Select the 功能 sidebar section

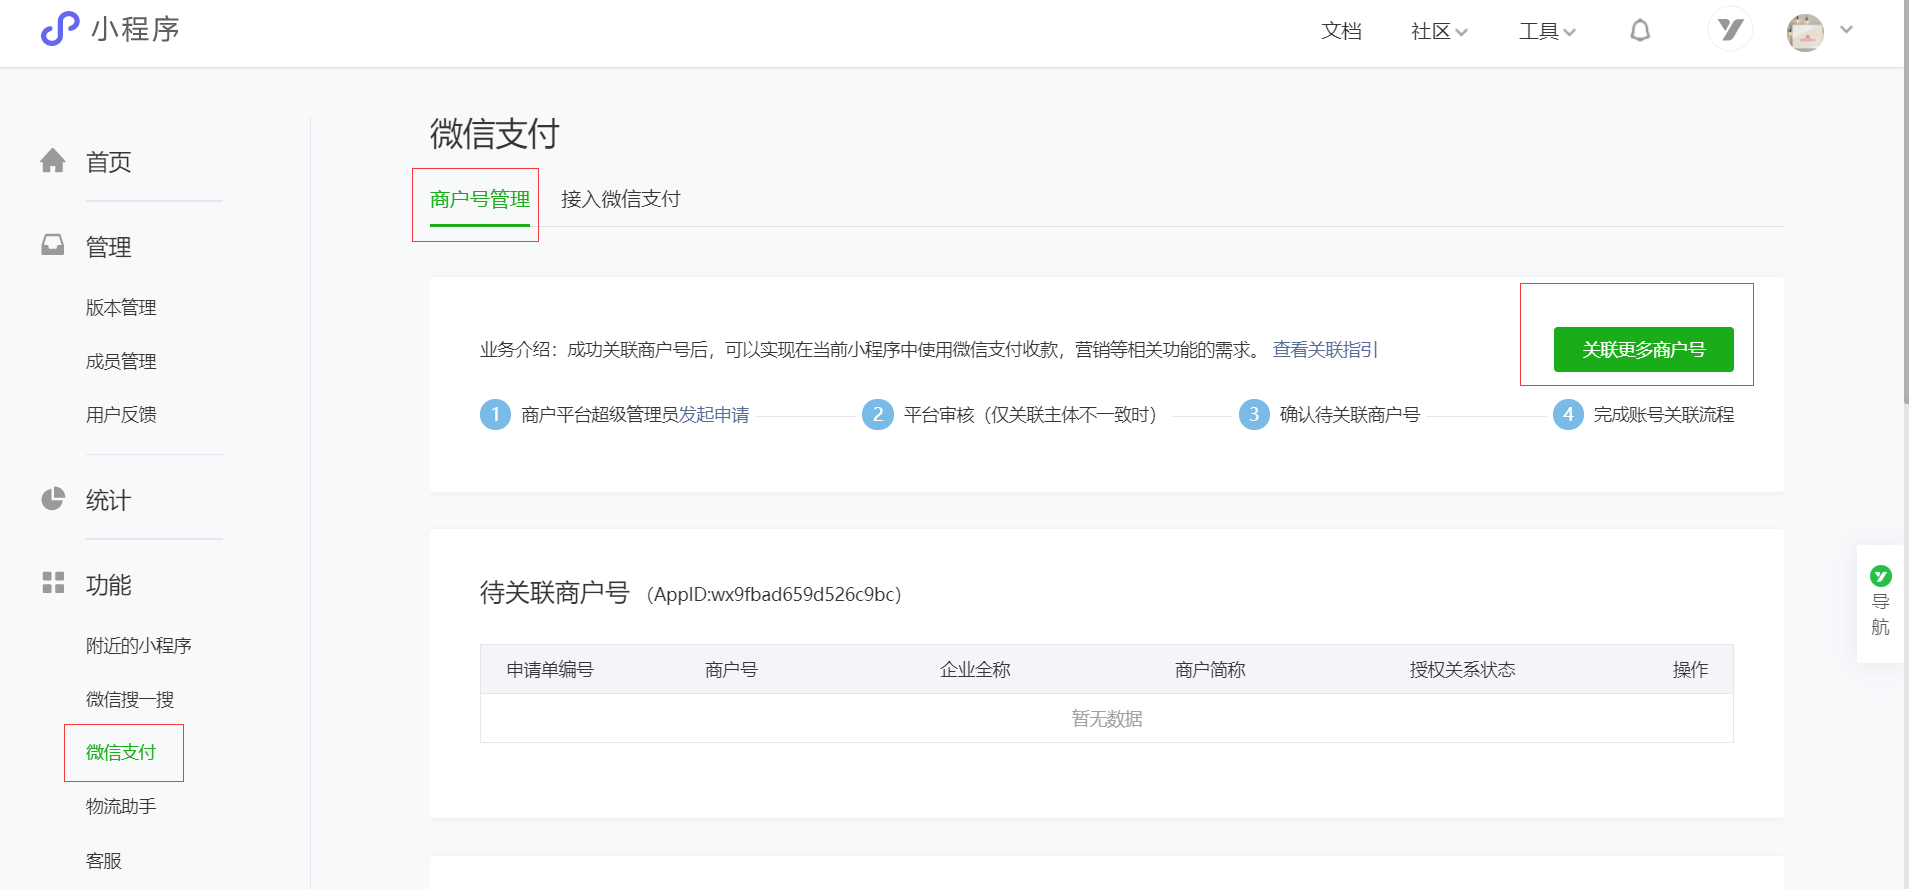coord(108,585)
